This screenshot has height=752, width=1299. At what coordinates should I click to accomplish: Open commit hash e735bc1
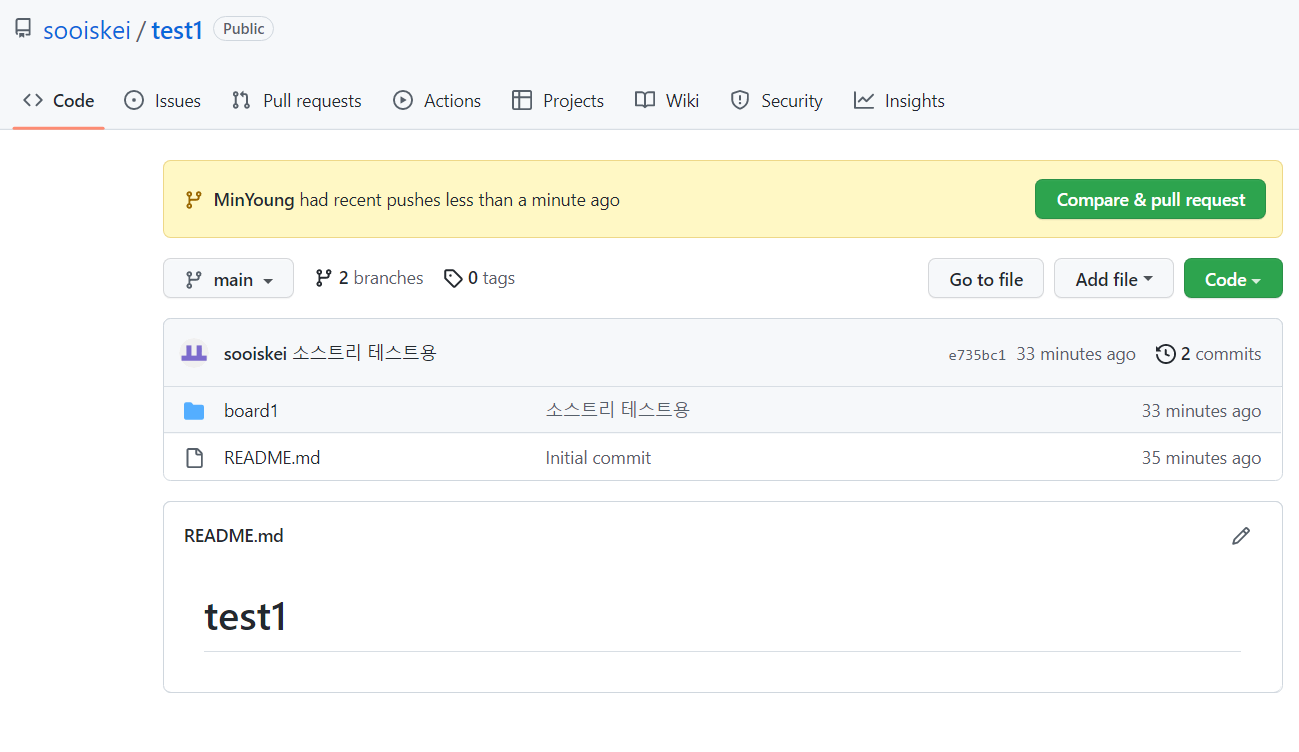pos(977,354)
